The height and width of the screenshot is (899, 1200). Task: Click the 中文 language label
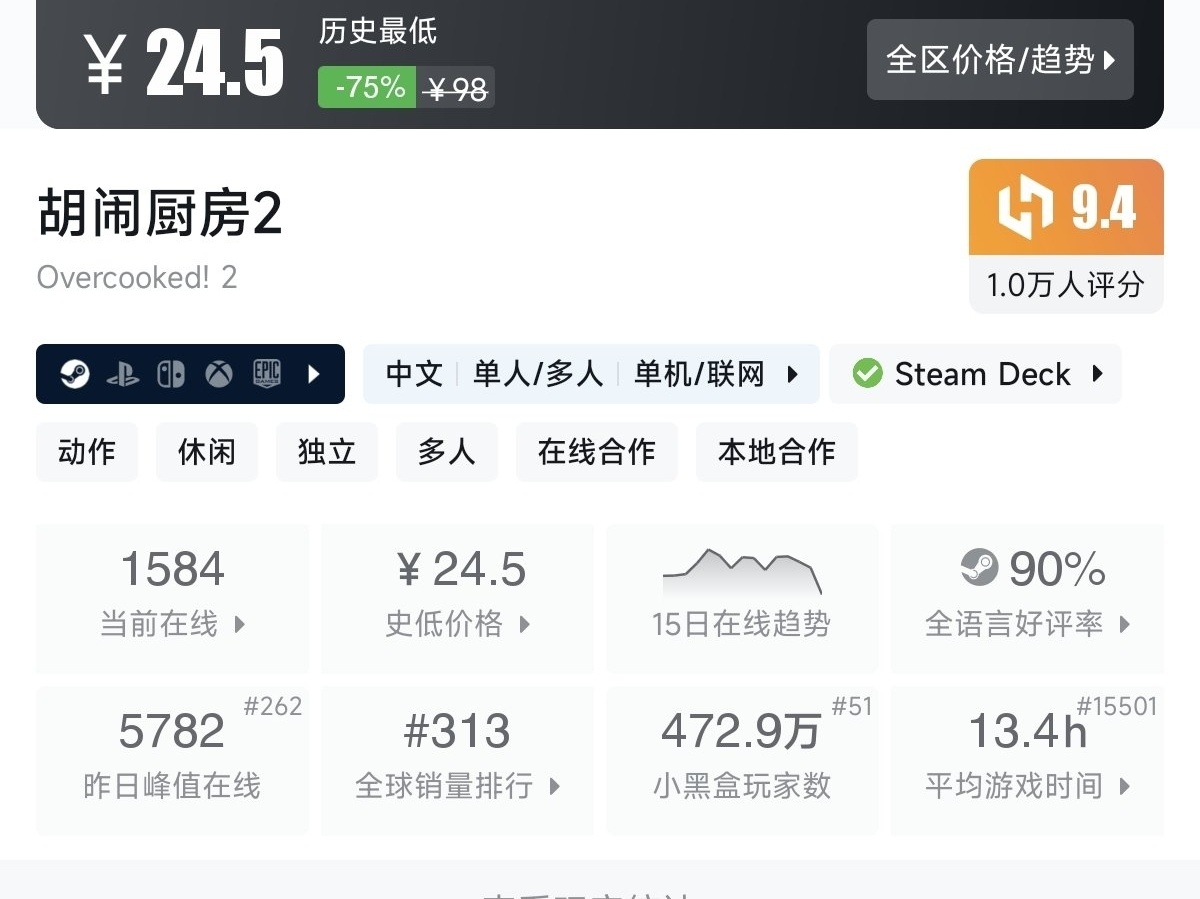tap(414, 374)
